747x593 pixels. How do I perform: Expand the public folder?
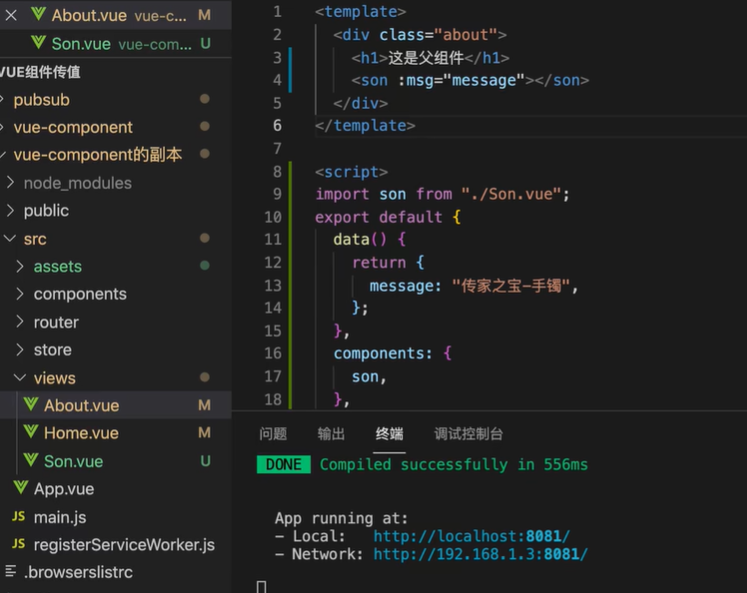tap(10, 210)
